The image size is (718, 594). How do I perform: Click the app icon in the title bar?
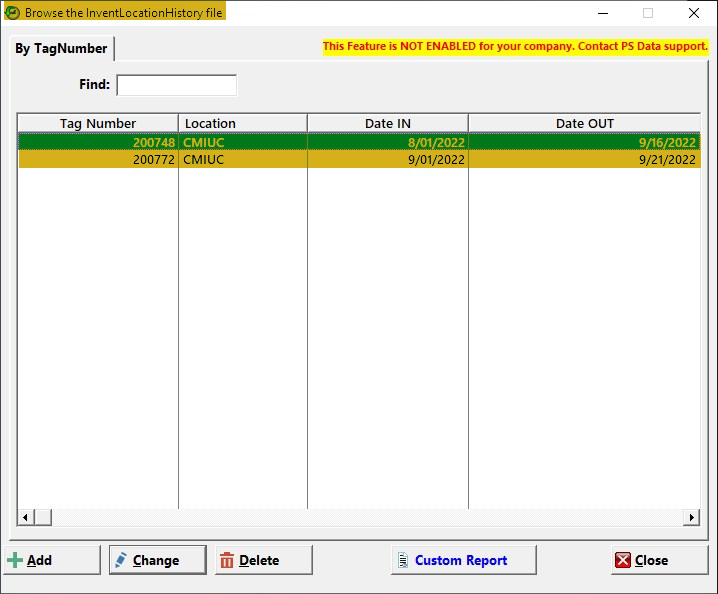pos(12,13)
